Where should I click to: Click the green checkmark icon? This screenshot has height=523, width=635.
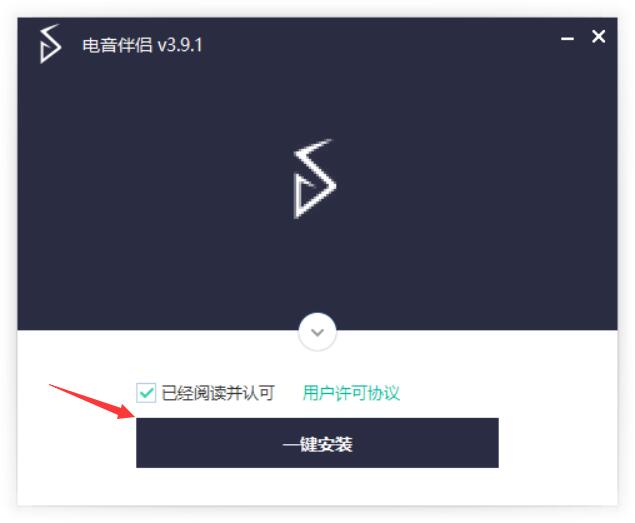(146, 393)
